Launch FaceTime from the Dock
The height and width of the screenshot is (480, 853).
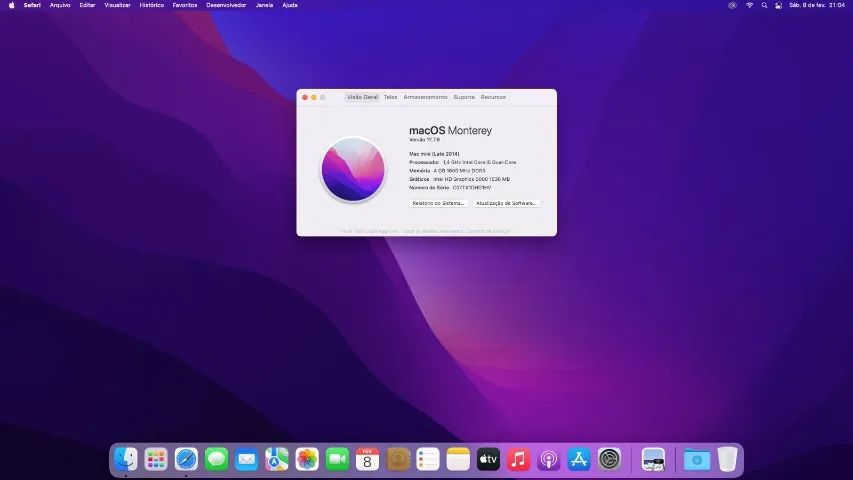point(337,459)
